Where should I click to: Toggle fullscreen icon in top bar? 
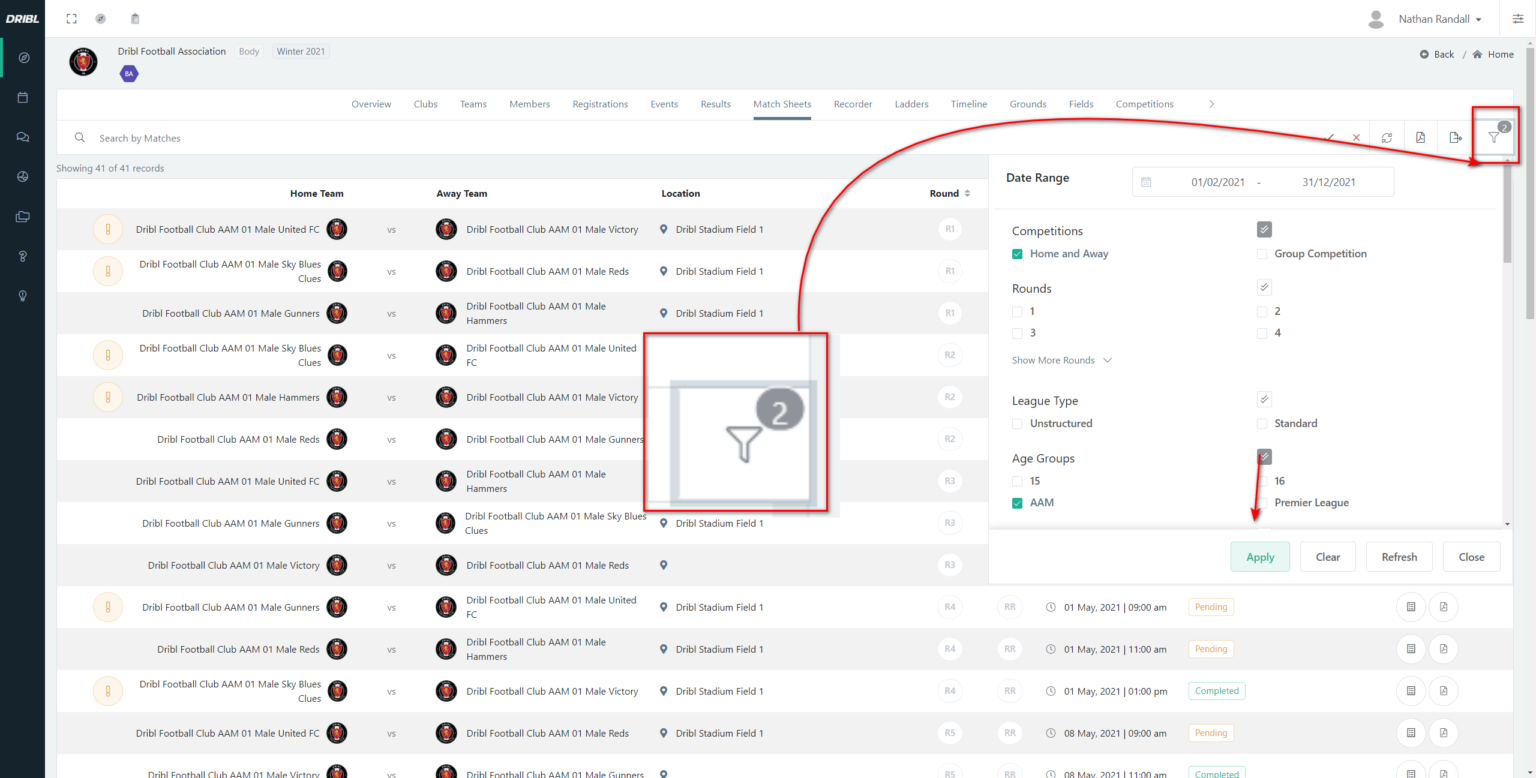[71, 19]
